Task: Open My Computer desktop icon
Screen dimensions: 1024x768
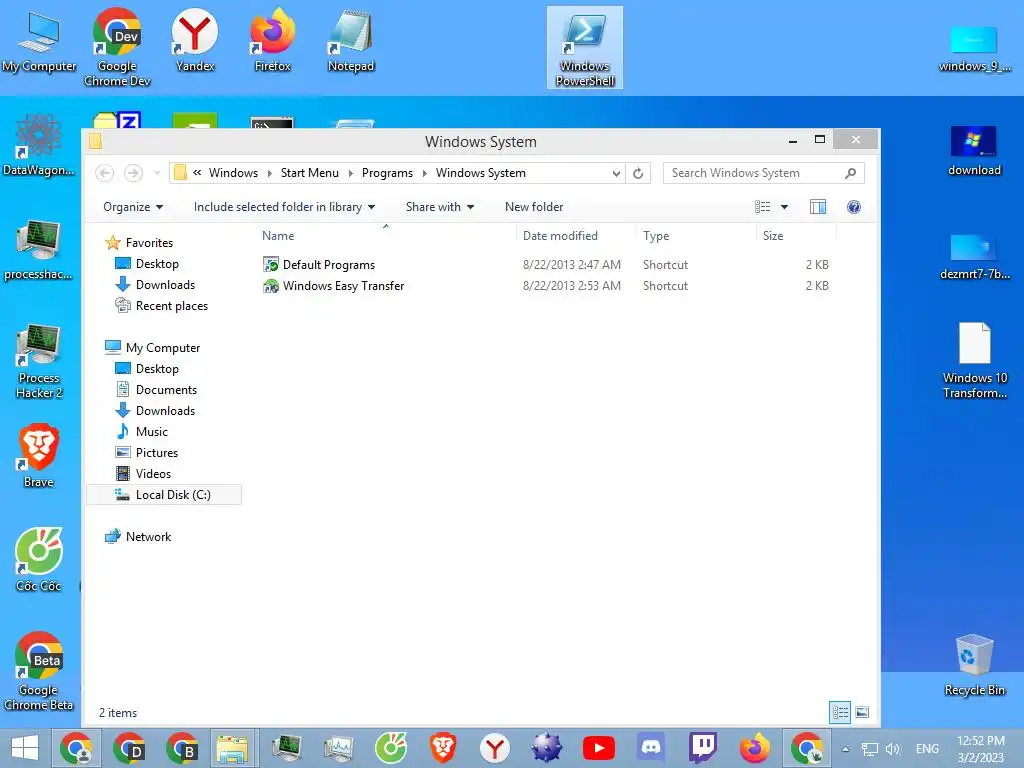Action: pos(39,40)
